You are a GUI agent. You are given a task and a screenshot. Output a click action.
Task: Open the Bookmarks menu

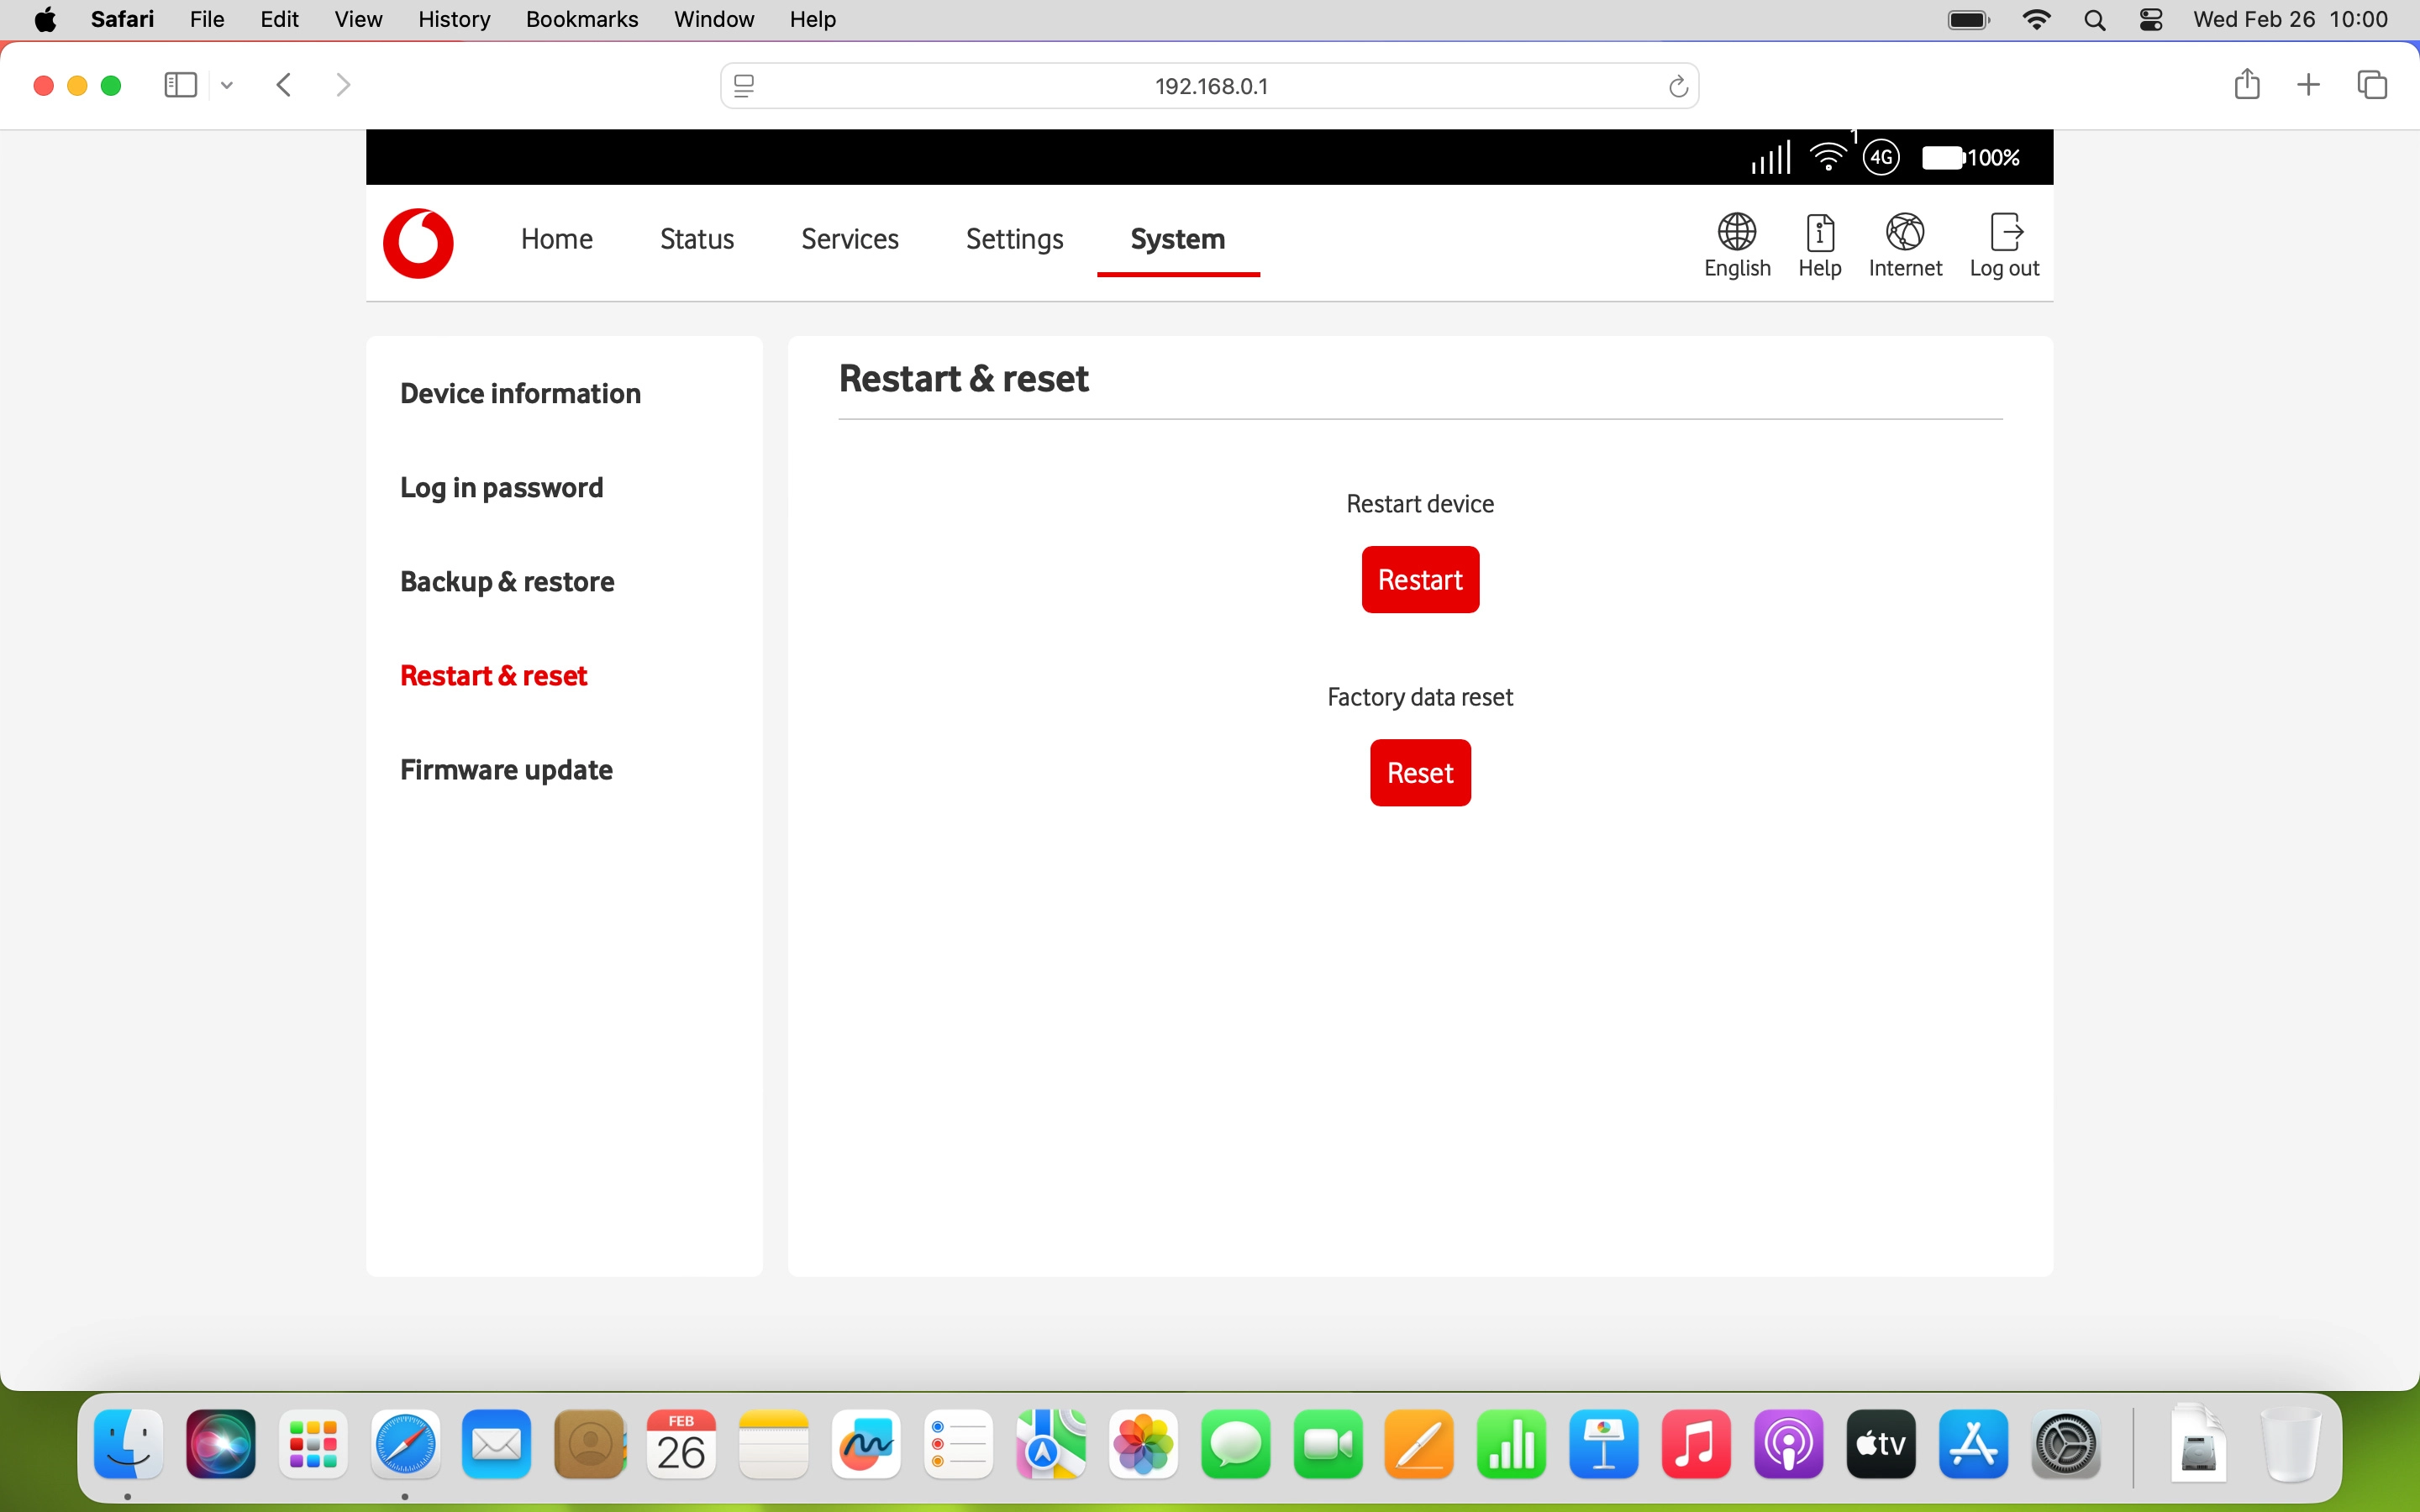(581, 19)
